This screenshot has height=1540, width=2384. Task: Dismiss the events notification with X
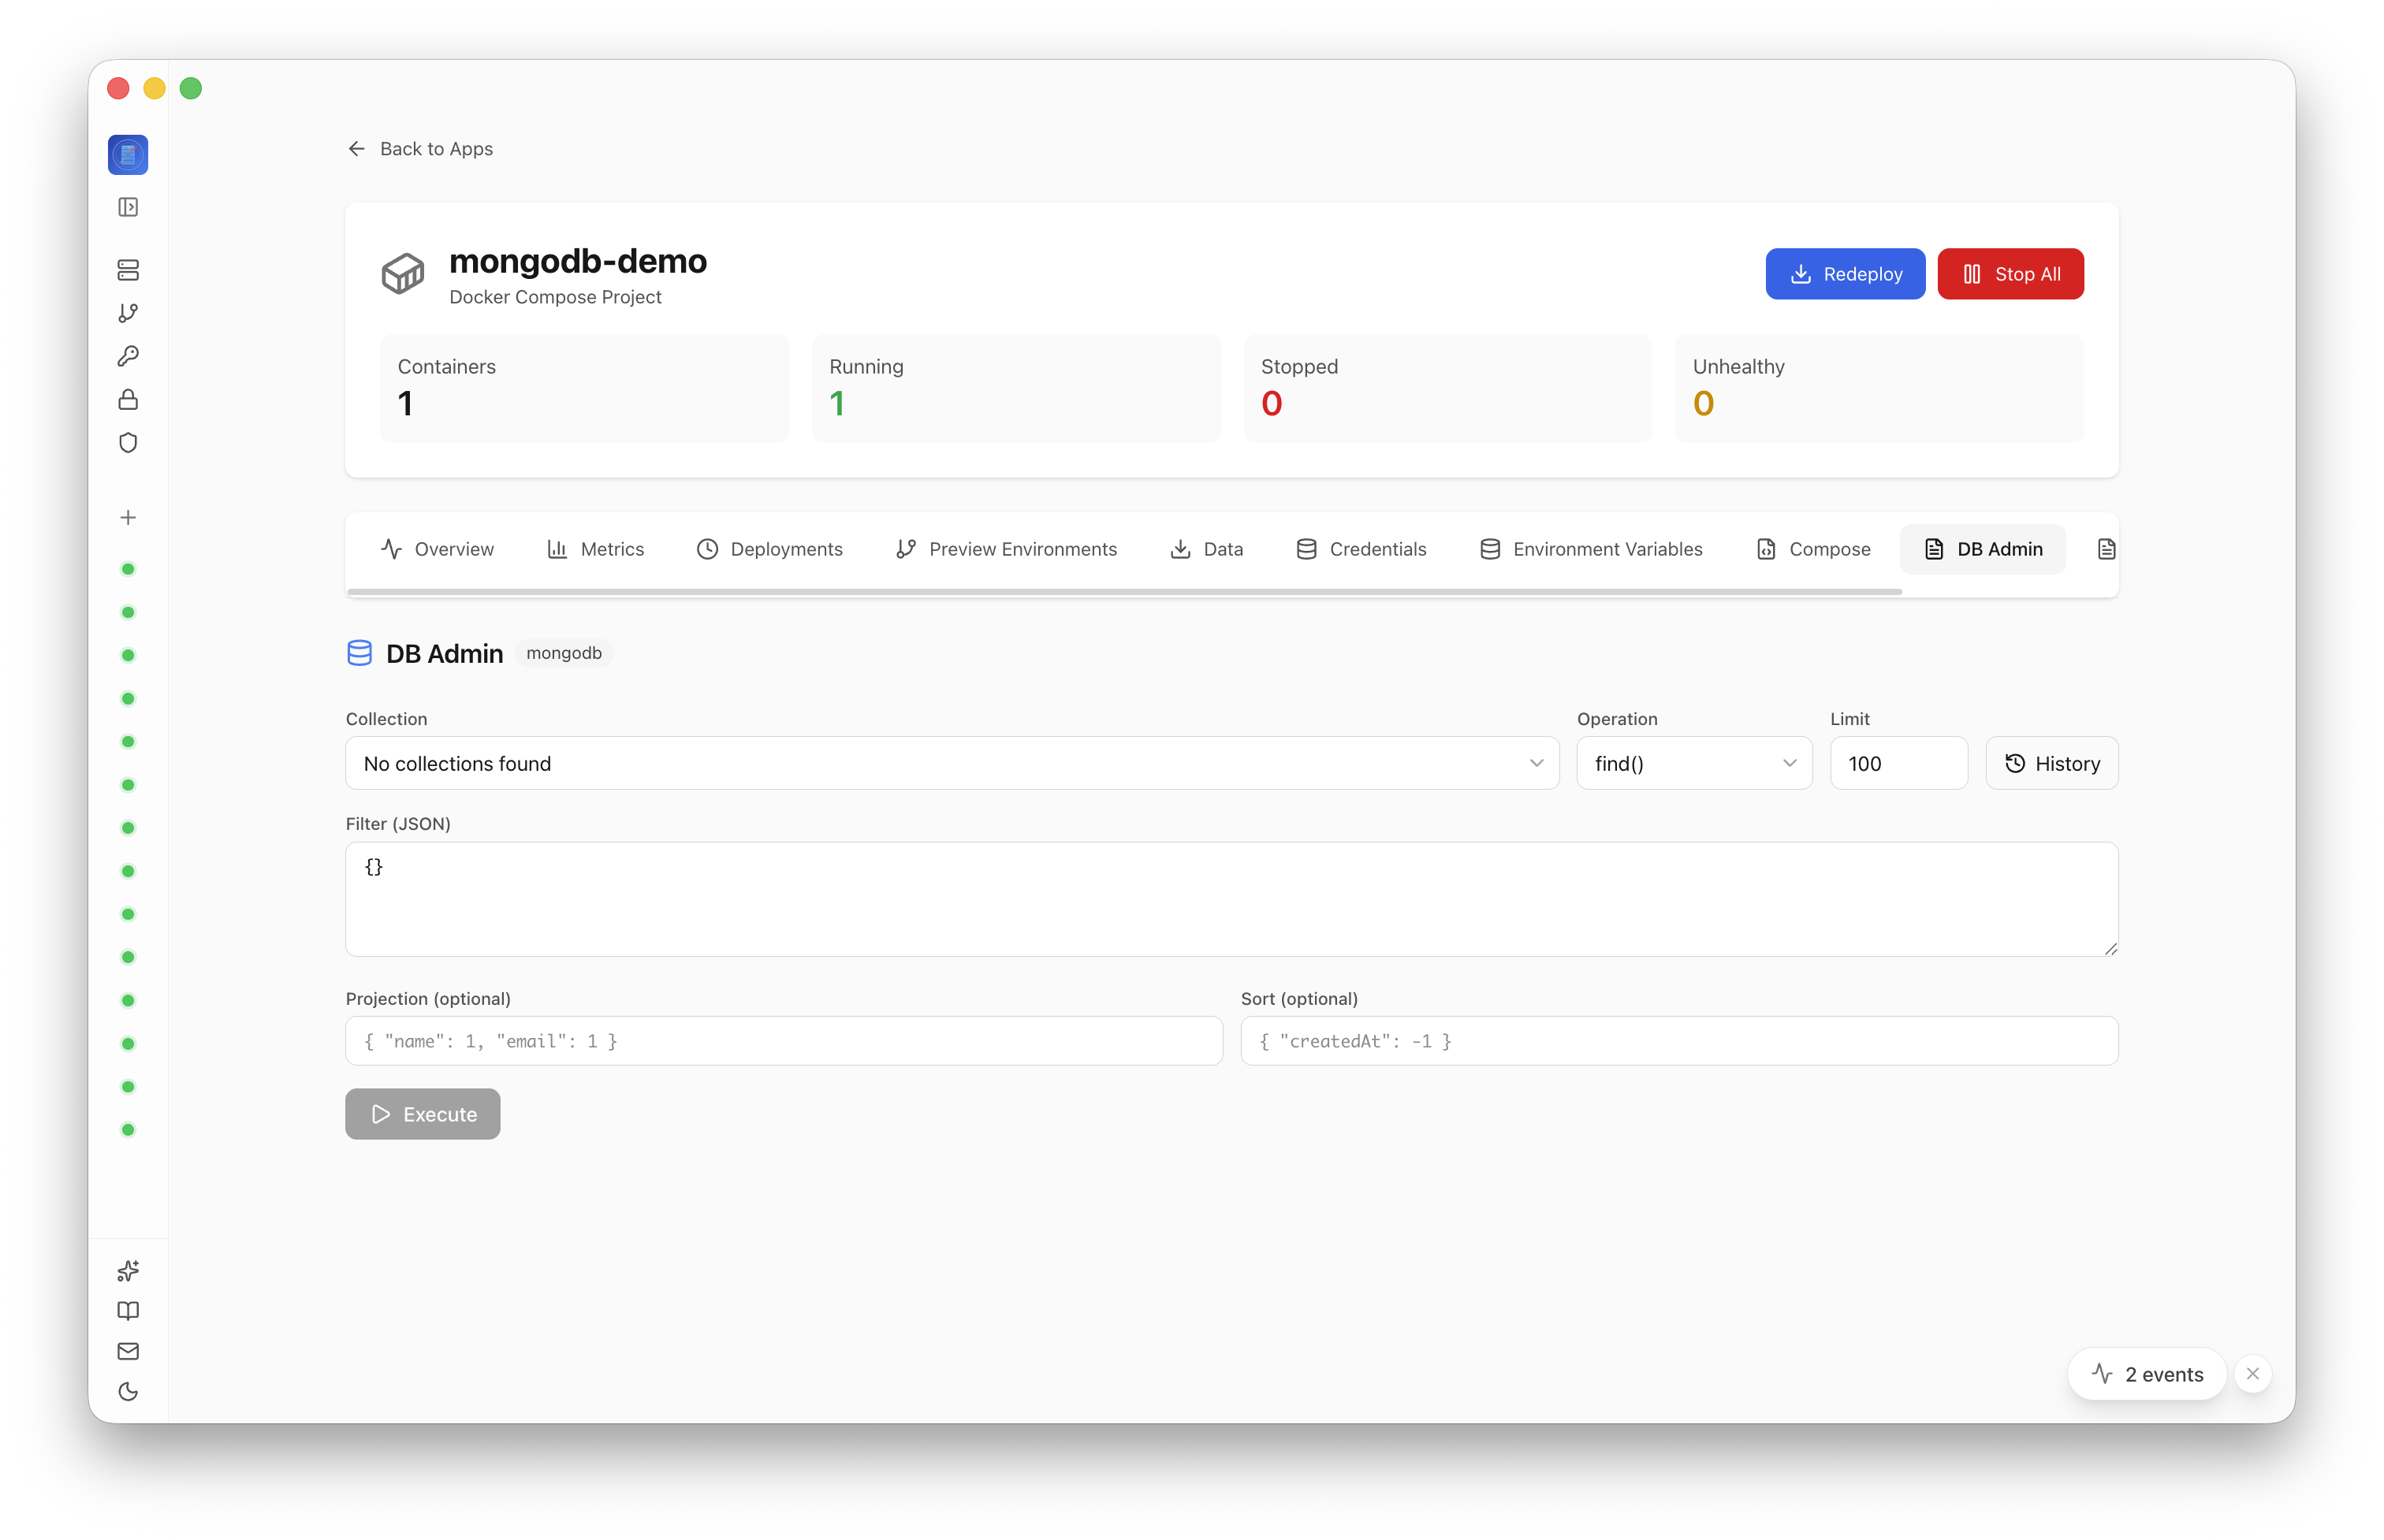point(2252,1374)
